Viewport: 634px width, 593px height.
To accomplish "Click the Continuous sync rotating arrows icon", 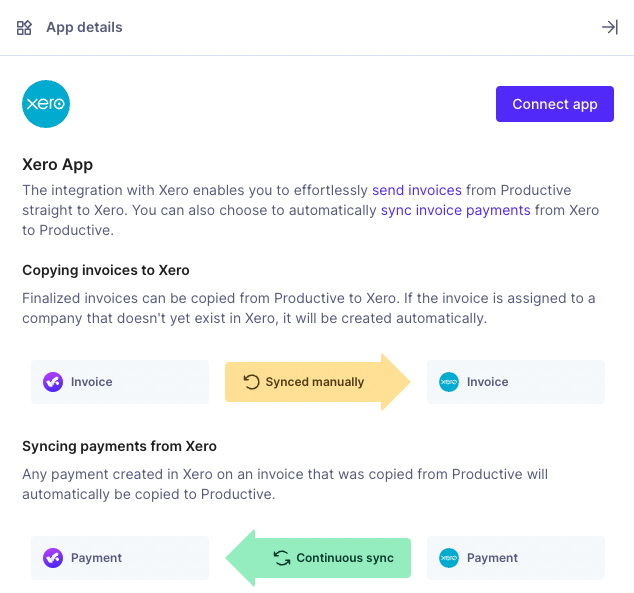I will pos(282,558).
